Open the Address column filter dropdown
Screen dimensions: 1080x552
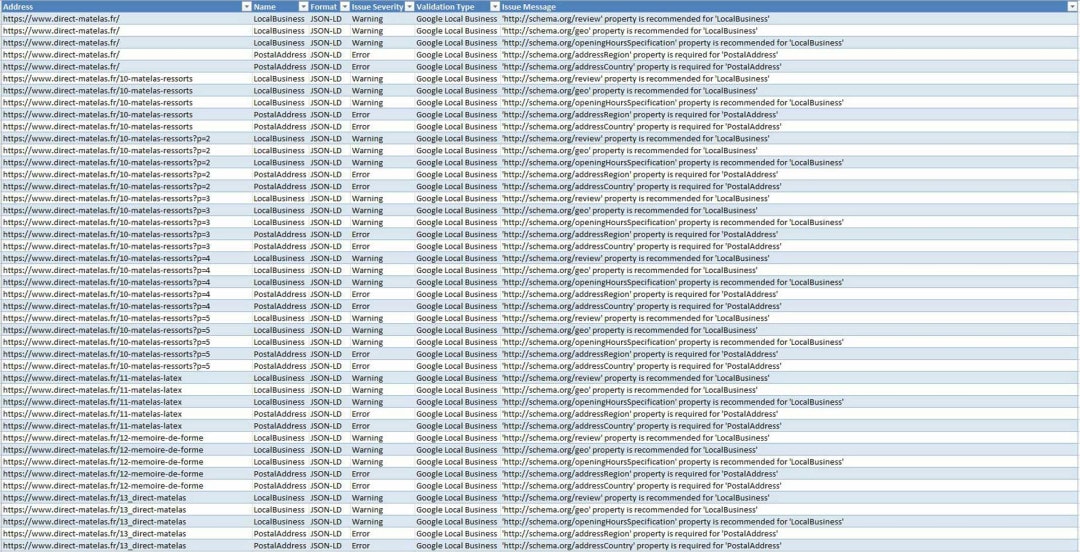coord(246,7)
